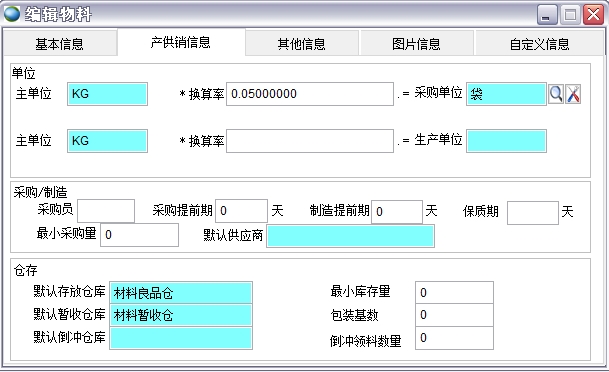Viewport: 609px width, 372px height.
Task: Click the 采购员 input box
Action: (x=106, y=211)
